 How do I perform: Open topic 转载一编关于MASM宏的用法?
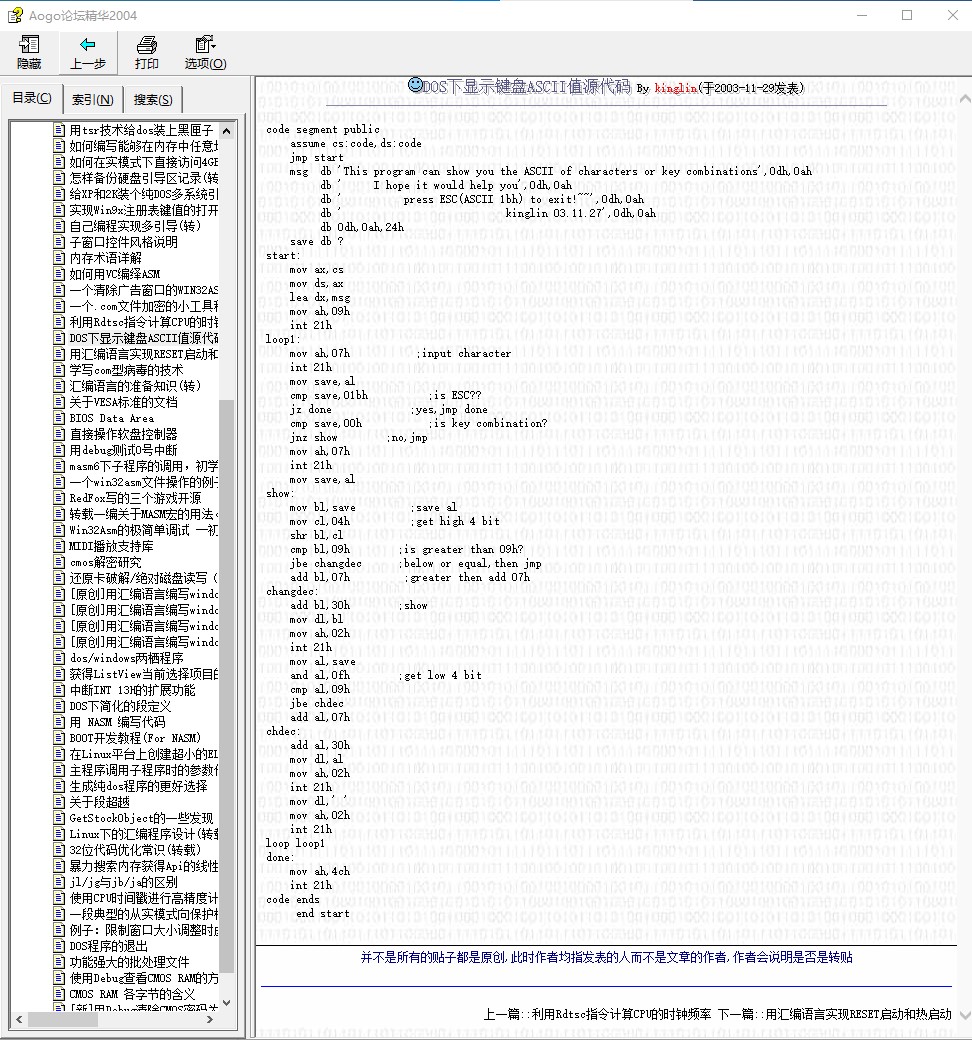point(143,513)
